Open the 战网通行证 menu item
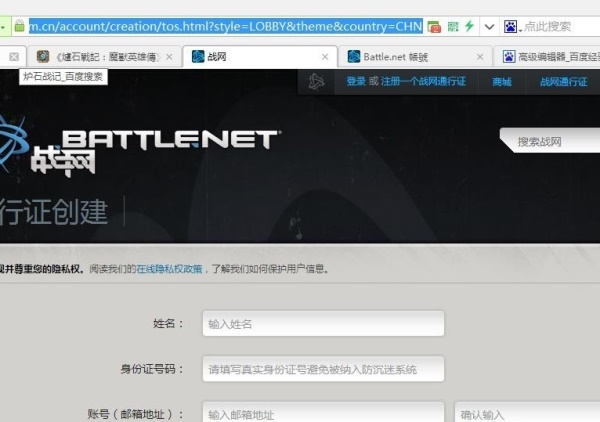This screenshot has width=600, height=422. click(x=562, y=81)
